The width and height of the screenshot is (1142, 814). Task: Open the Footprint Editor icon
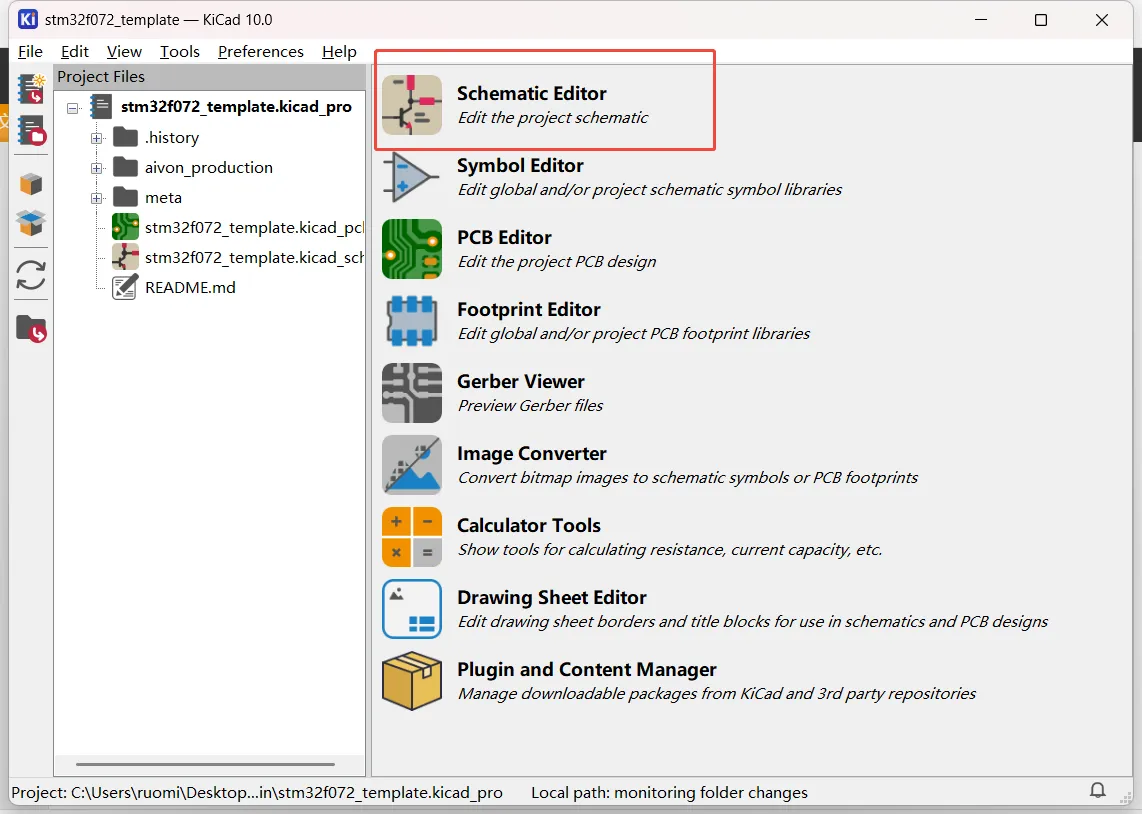(411, 321)
